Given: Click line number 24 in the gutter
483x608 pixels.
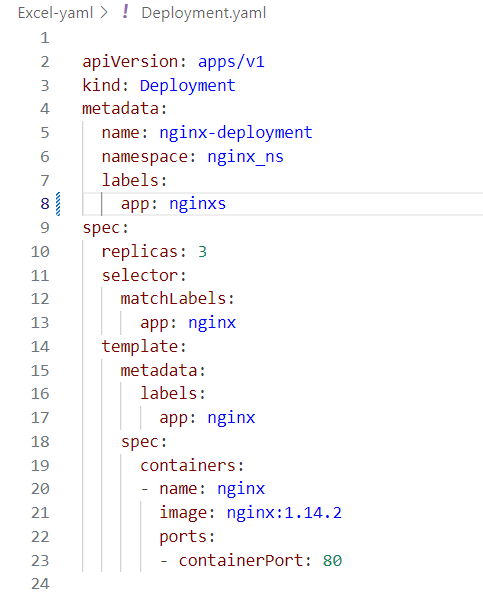Looking at the screenshot, I should tap(40, 584).
